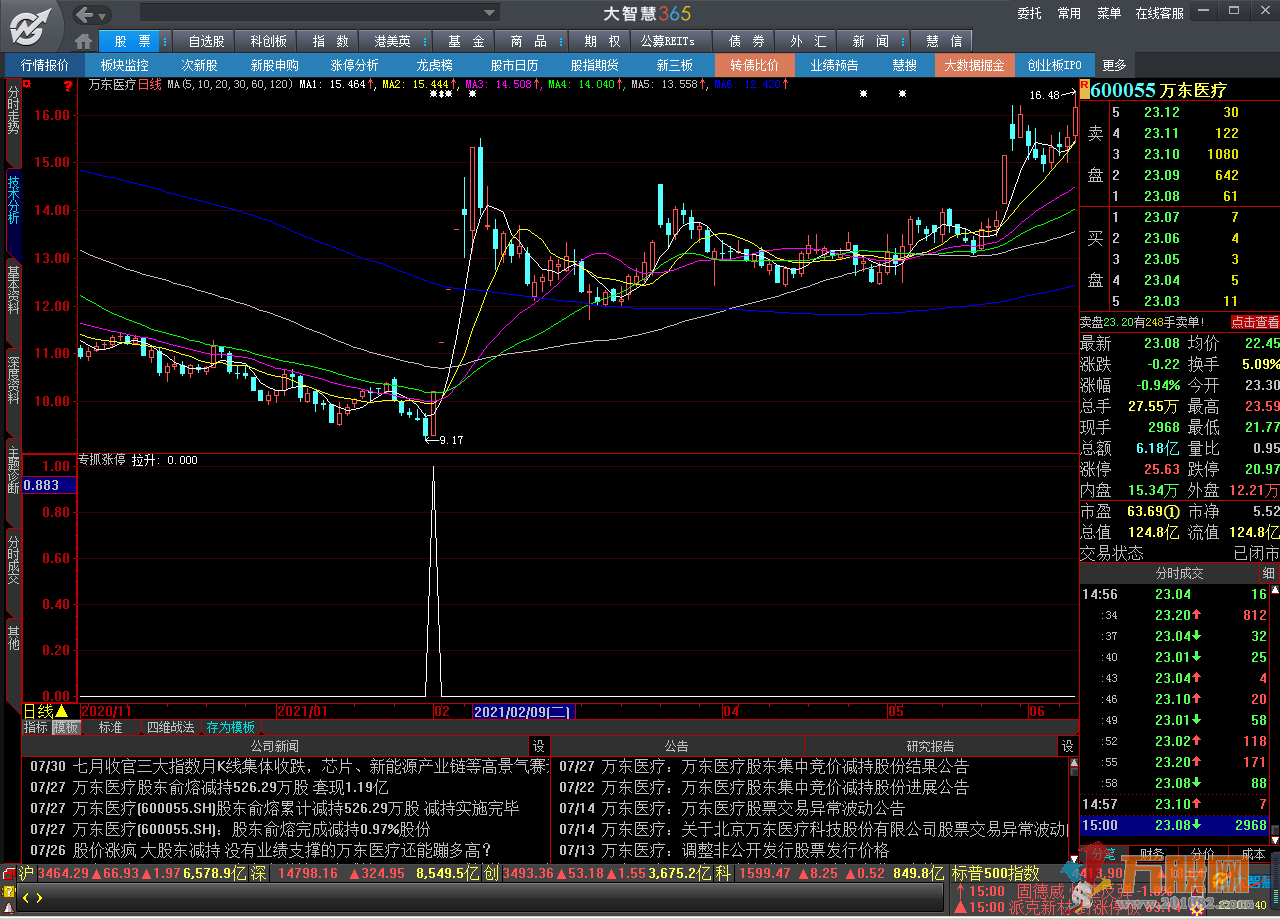The image size is (1280, 920).
Task: Select 行情报价 sub-tab
Action: [x=45, y=65]
